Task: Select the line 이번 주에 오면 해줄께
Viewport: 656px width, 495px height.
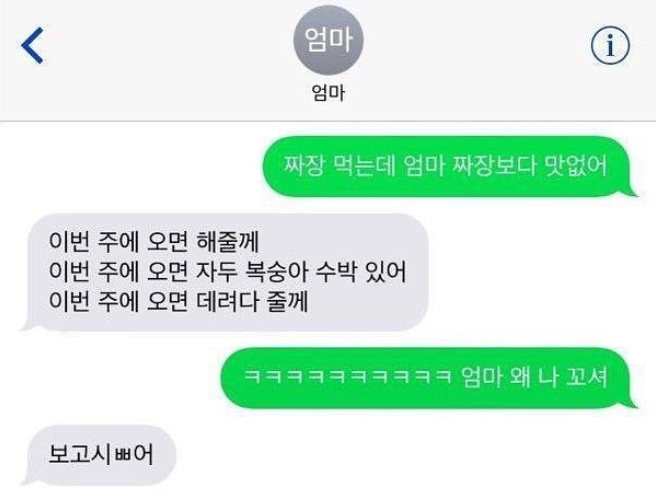Action: 154,241
